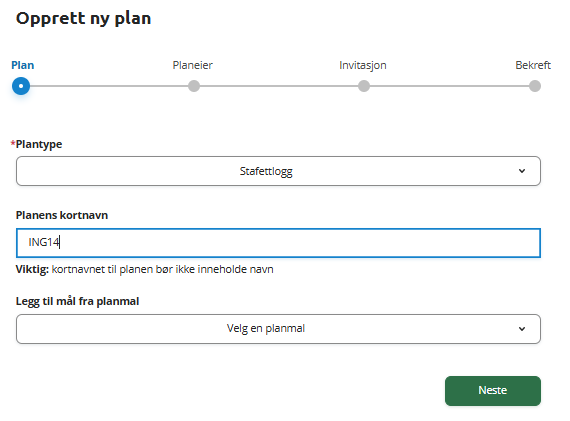This screenshot has height=421, width=570.
Task: Click the chevron arrow in Plantype dropdown
Action: point(522,171)
